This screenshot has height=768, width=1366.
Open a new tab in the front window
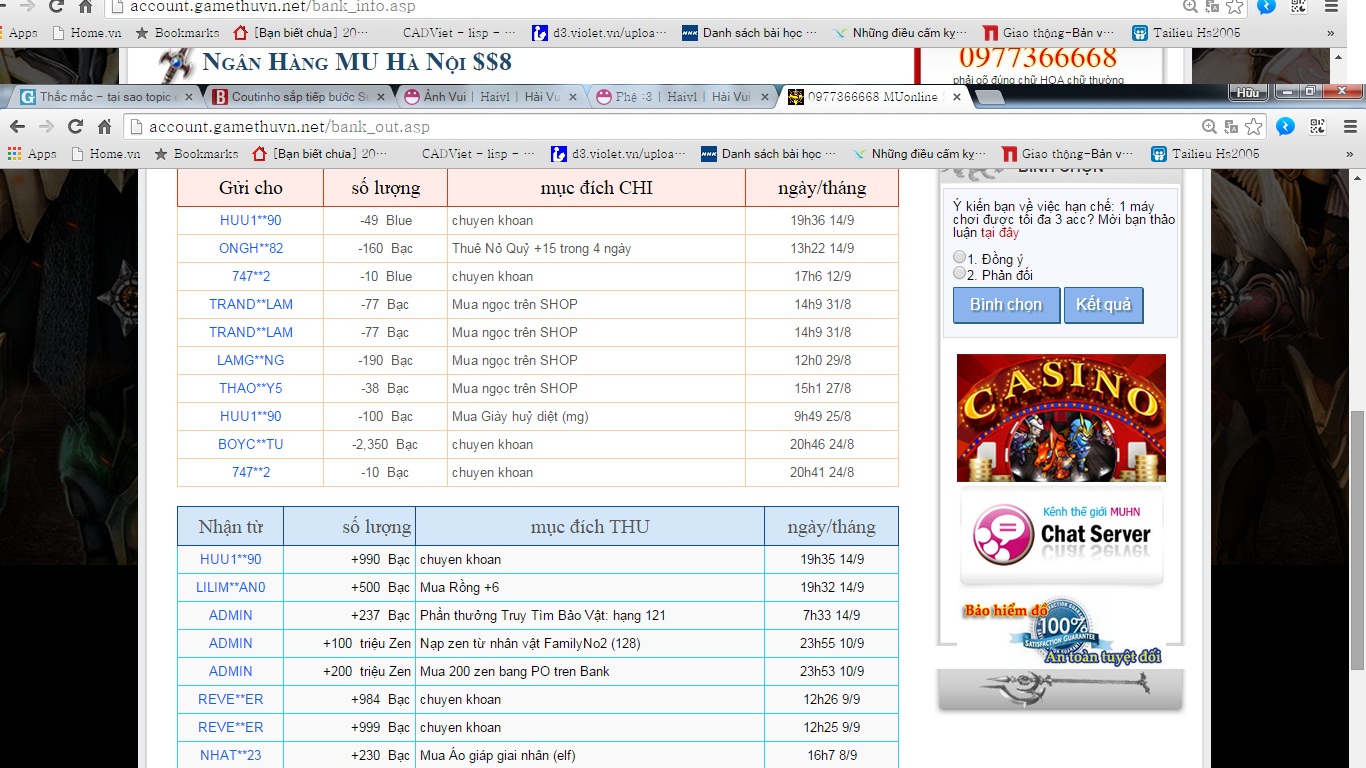point(989,97)
